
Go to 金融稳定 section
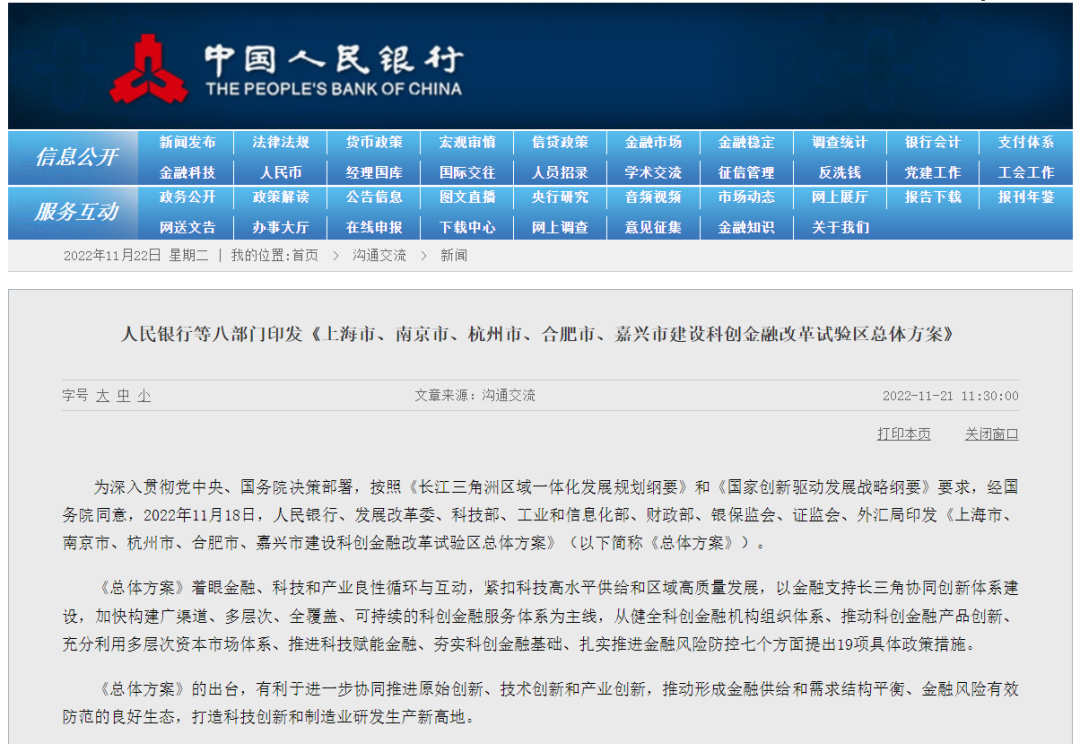point(746,143)
